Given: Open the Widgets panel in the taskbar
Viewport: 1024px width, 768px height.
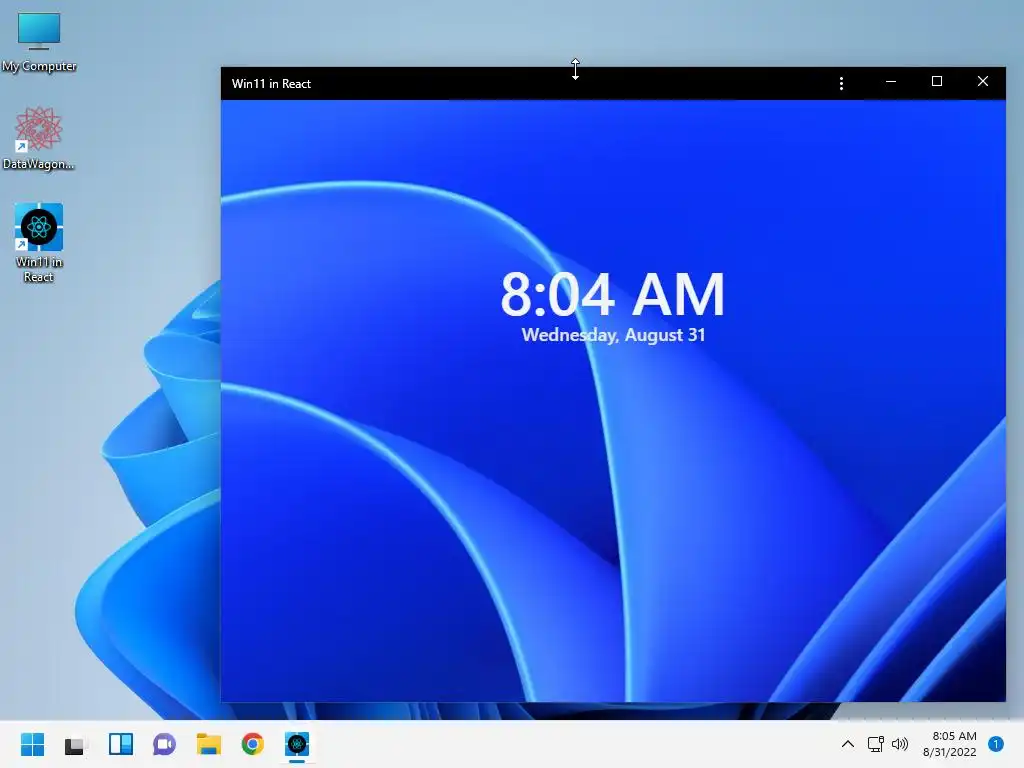Looking at the screenshot, I should (121, 744).
